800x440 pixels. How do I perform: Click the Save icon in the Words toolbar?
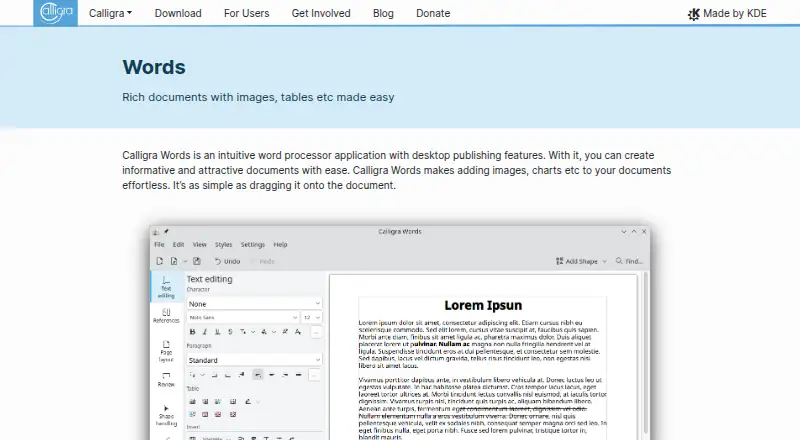(x=197, y=261)
